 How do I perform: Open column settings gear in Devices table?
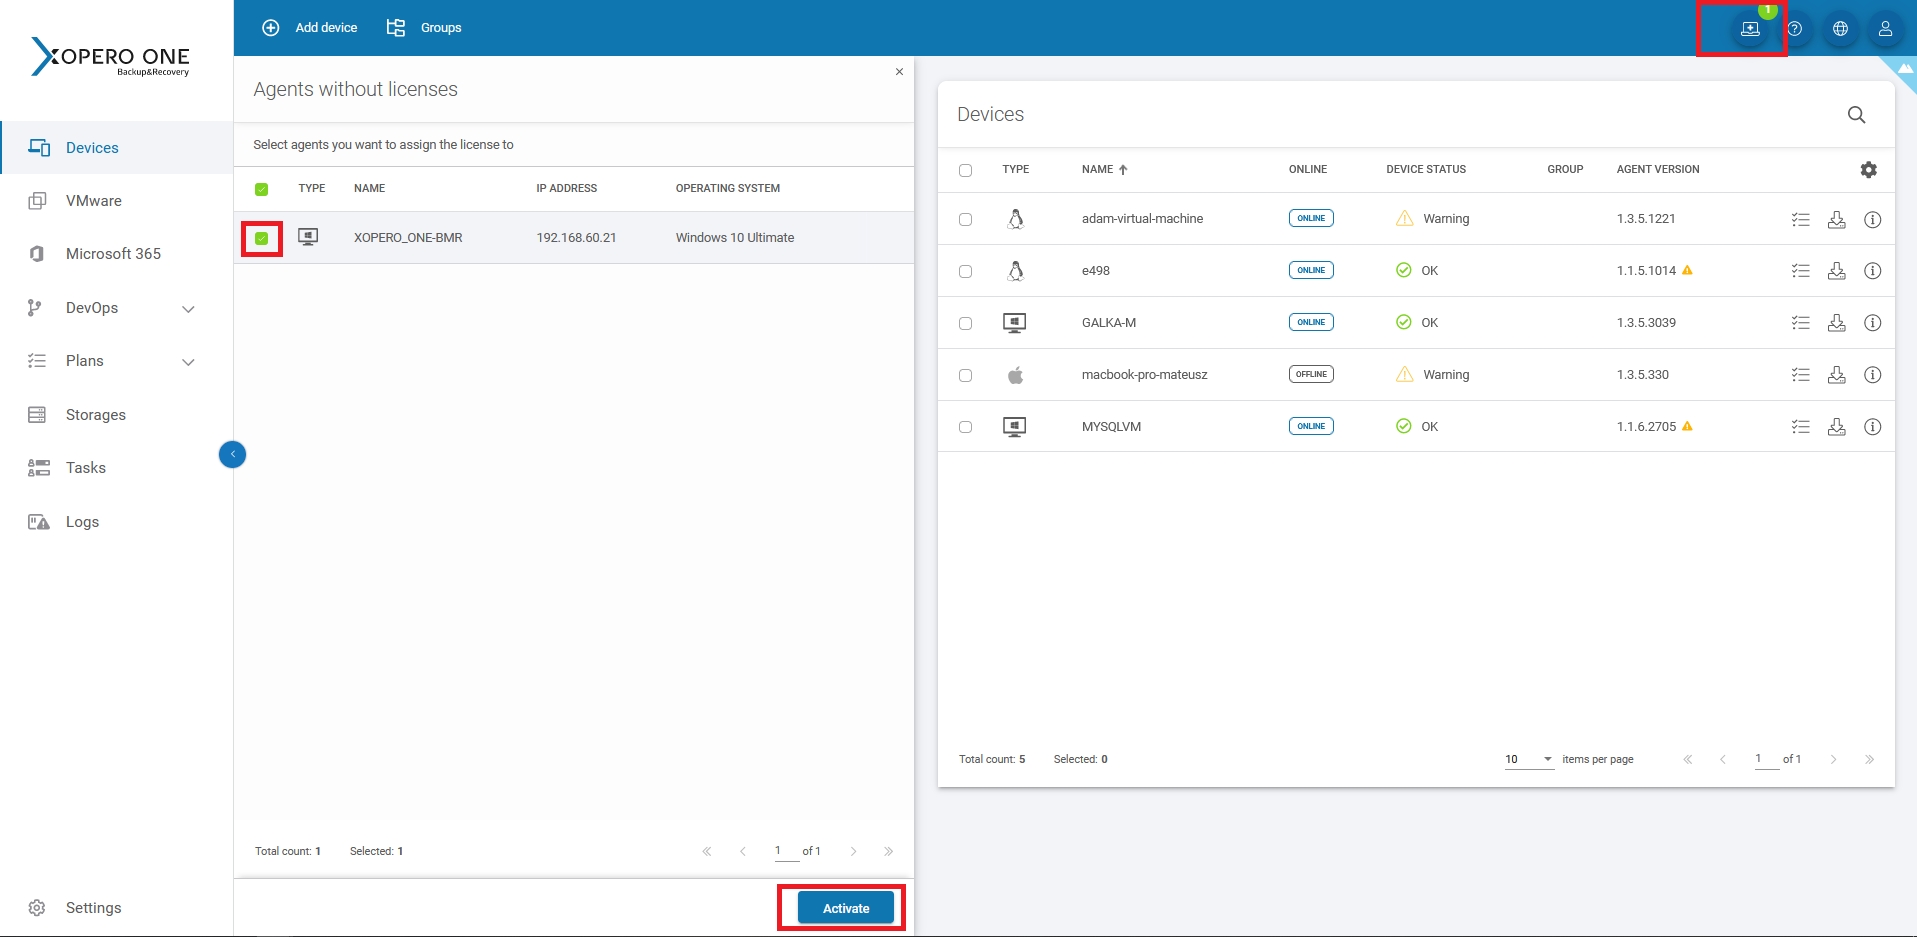(1868, 170)
